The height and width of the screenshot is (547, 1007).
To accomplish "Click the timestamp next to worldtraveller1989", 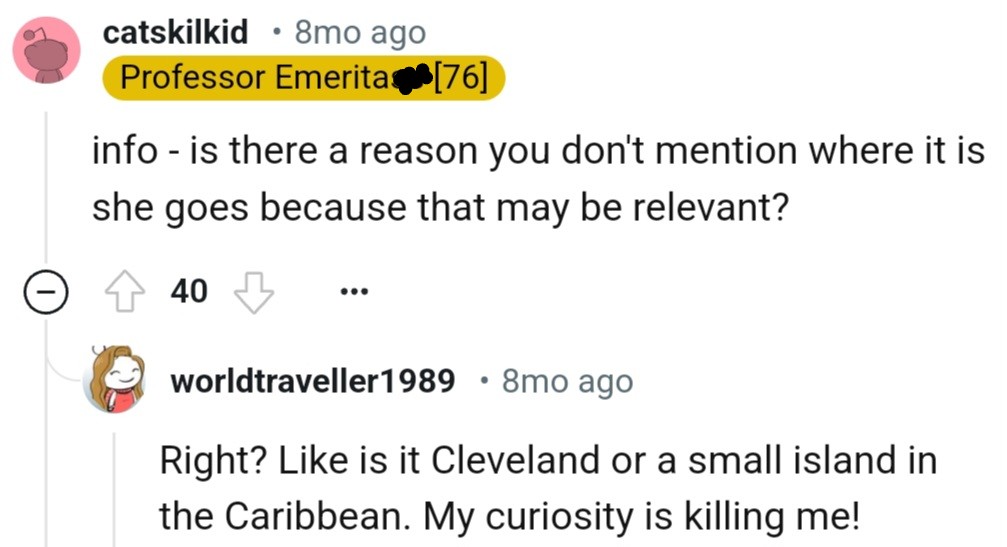I will point(567,381).
